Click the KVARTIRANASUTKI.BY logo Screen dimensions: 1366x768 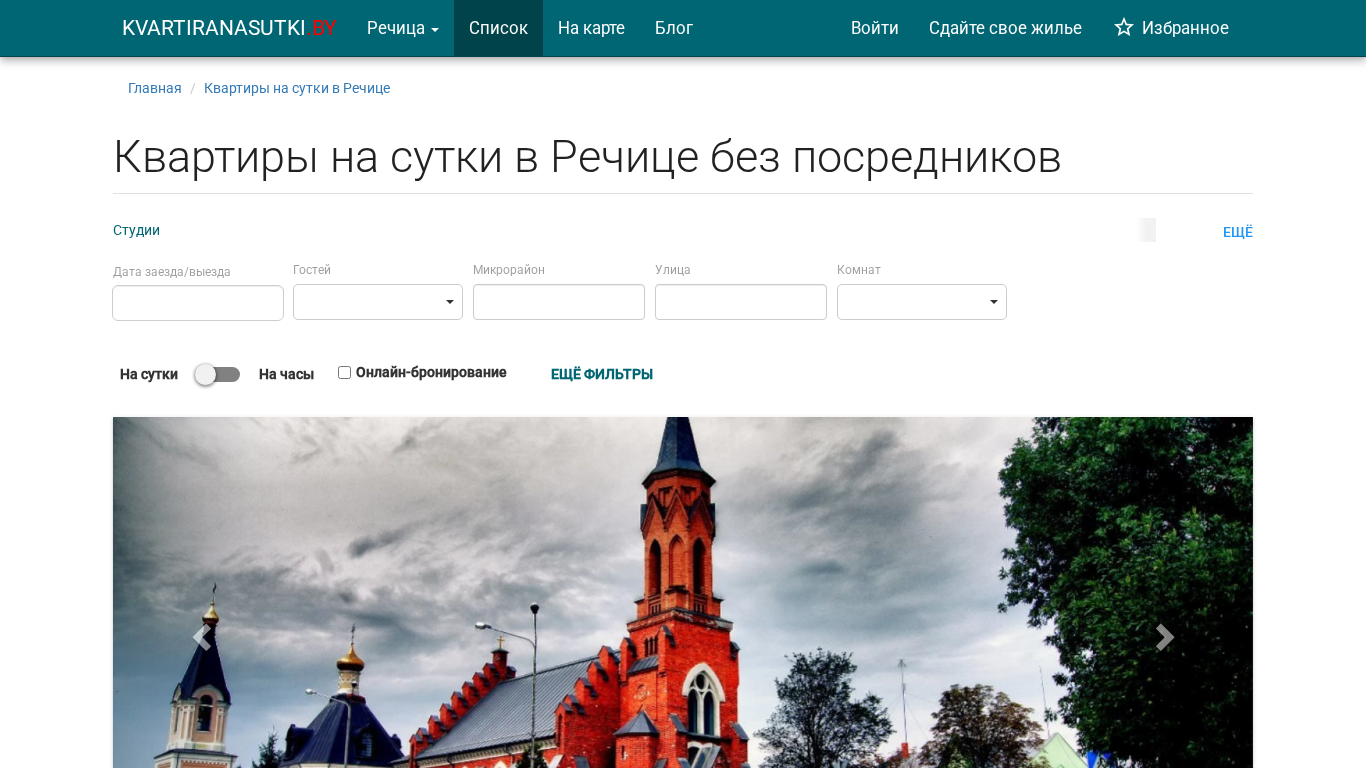(229, 28)
